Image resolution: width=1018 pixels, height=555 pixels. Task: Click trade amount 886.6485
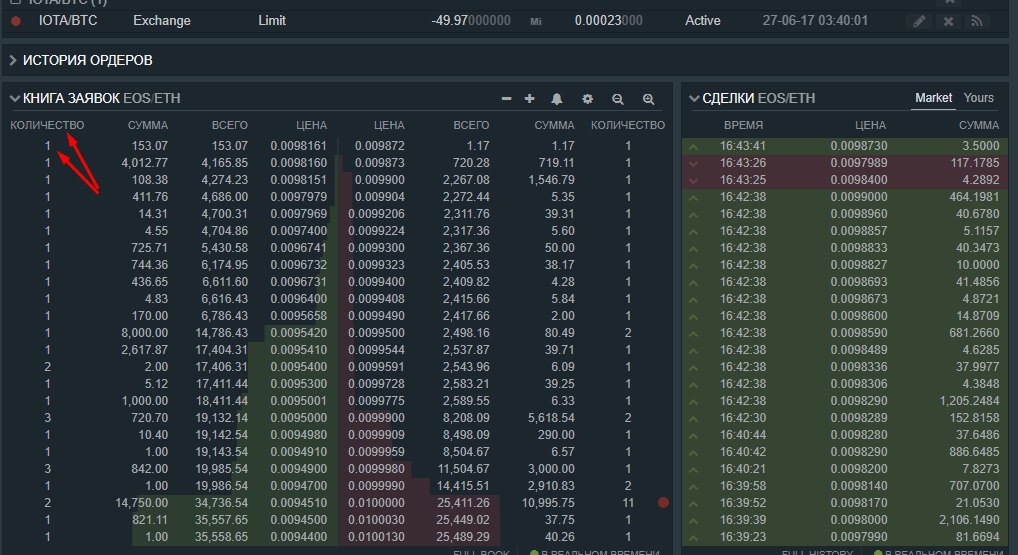coord(974,452)
